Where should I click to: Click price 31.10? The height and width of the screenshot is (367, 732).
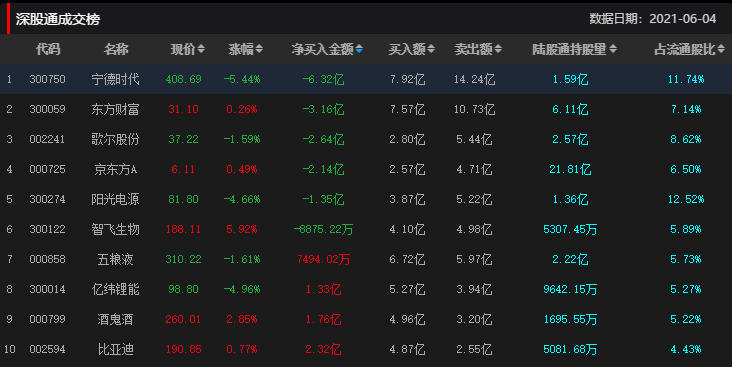pos(183,109)
